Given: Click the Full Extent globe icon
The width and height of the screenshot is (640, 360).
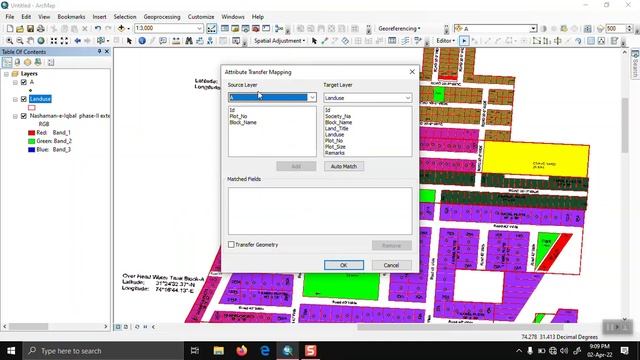Looking at the screenshot, I should point(41,41).
